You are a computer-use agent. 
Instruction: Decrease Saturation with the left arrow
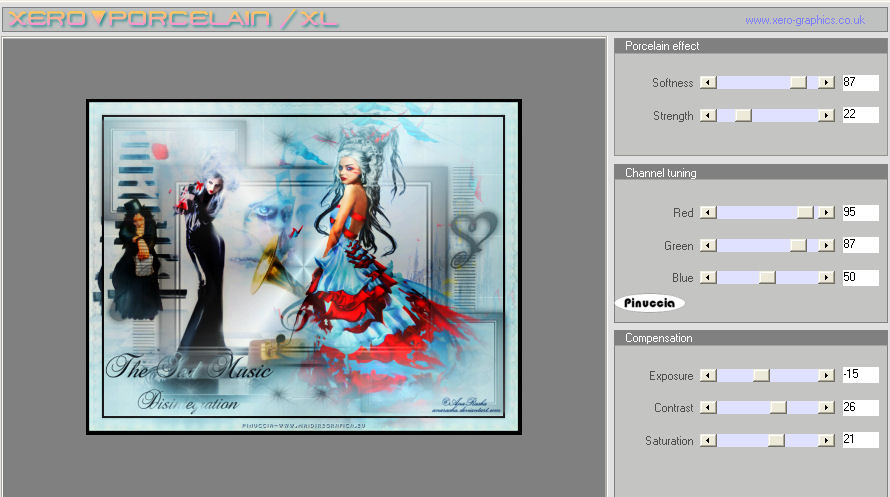708,440
